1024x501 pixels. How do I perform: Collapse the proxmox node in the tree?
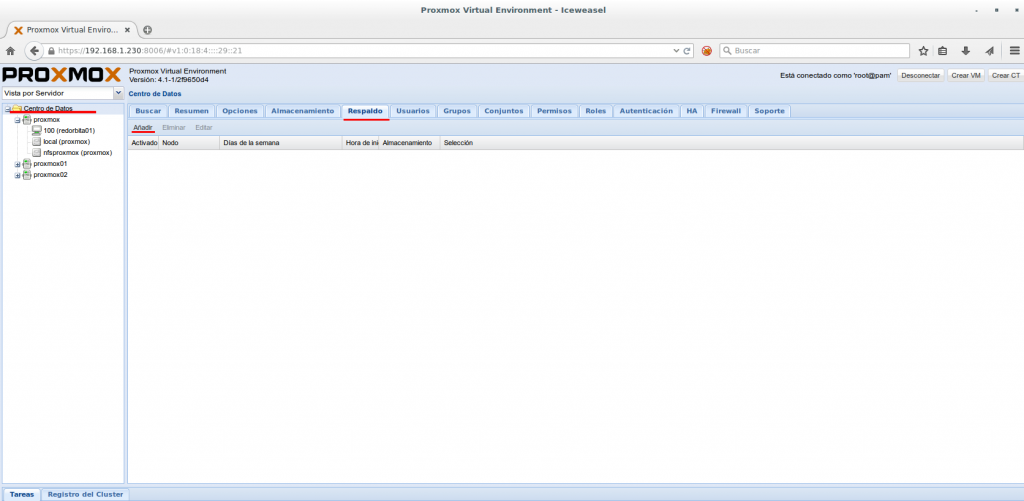tap(17, 119)
